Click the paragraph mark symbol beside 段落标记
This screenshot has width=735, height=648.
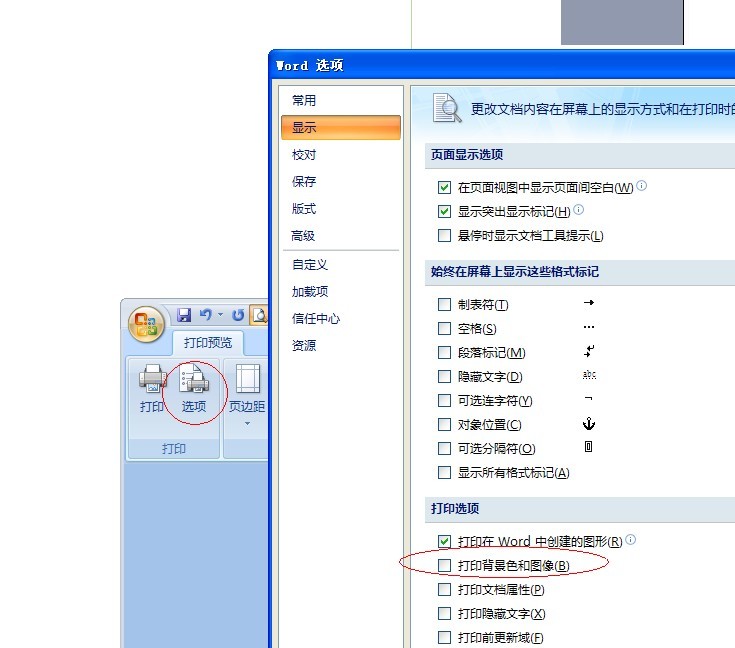(589, 351)
